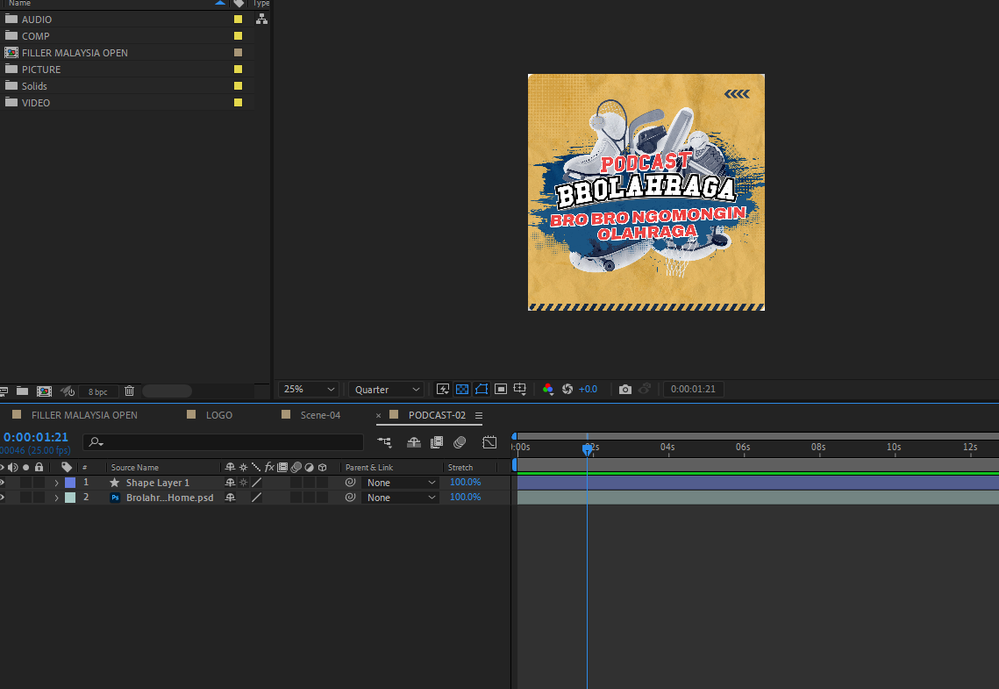The width and height of the screenshot is (999, 689).
Task: Expand Shape Layer 1 properties
Action: coord(56,483)
